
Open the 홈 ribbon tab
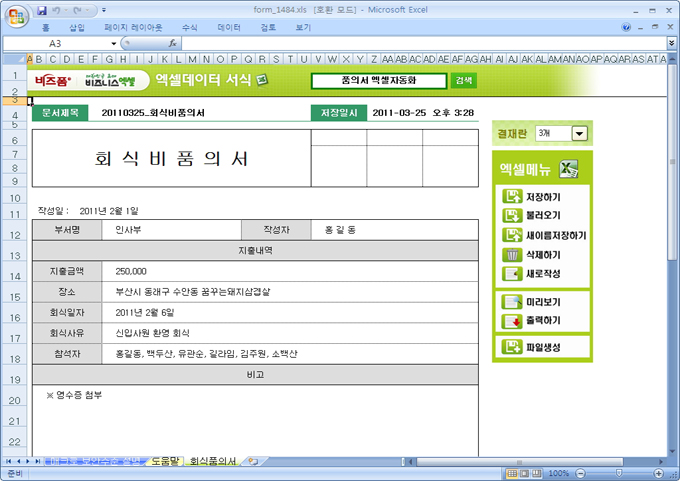pos(46,27)
